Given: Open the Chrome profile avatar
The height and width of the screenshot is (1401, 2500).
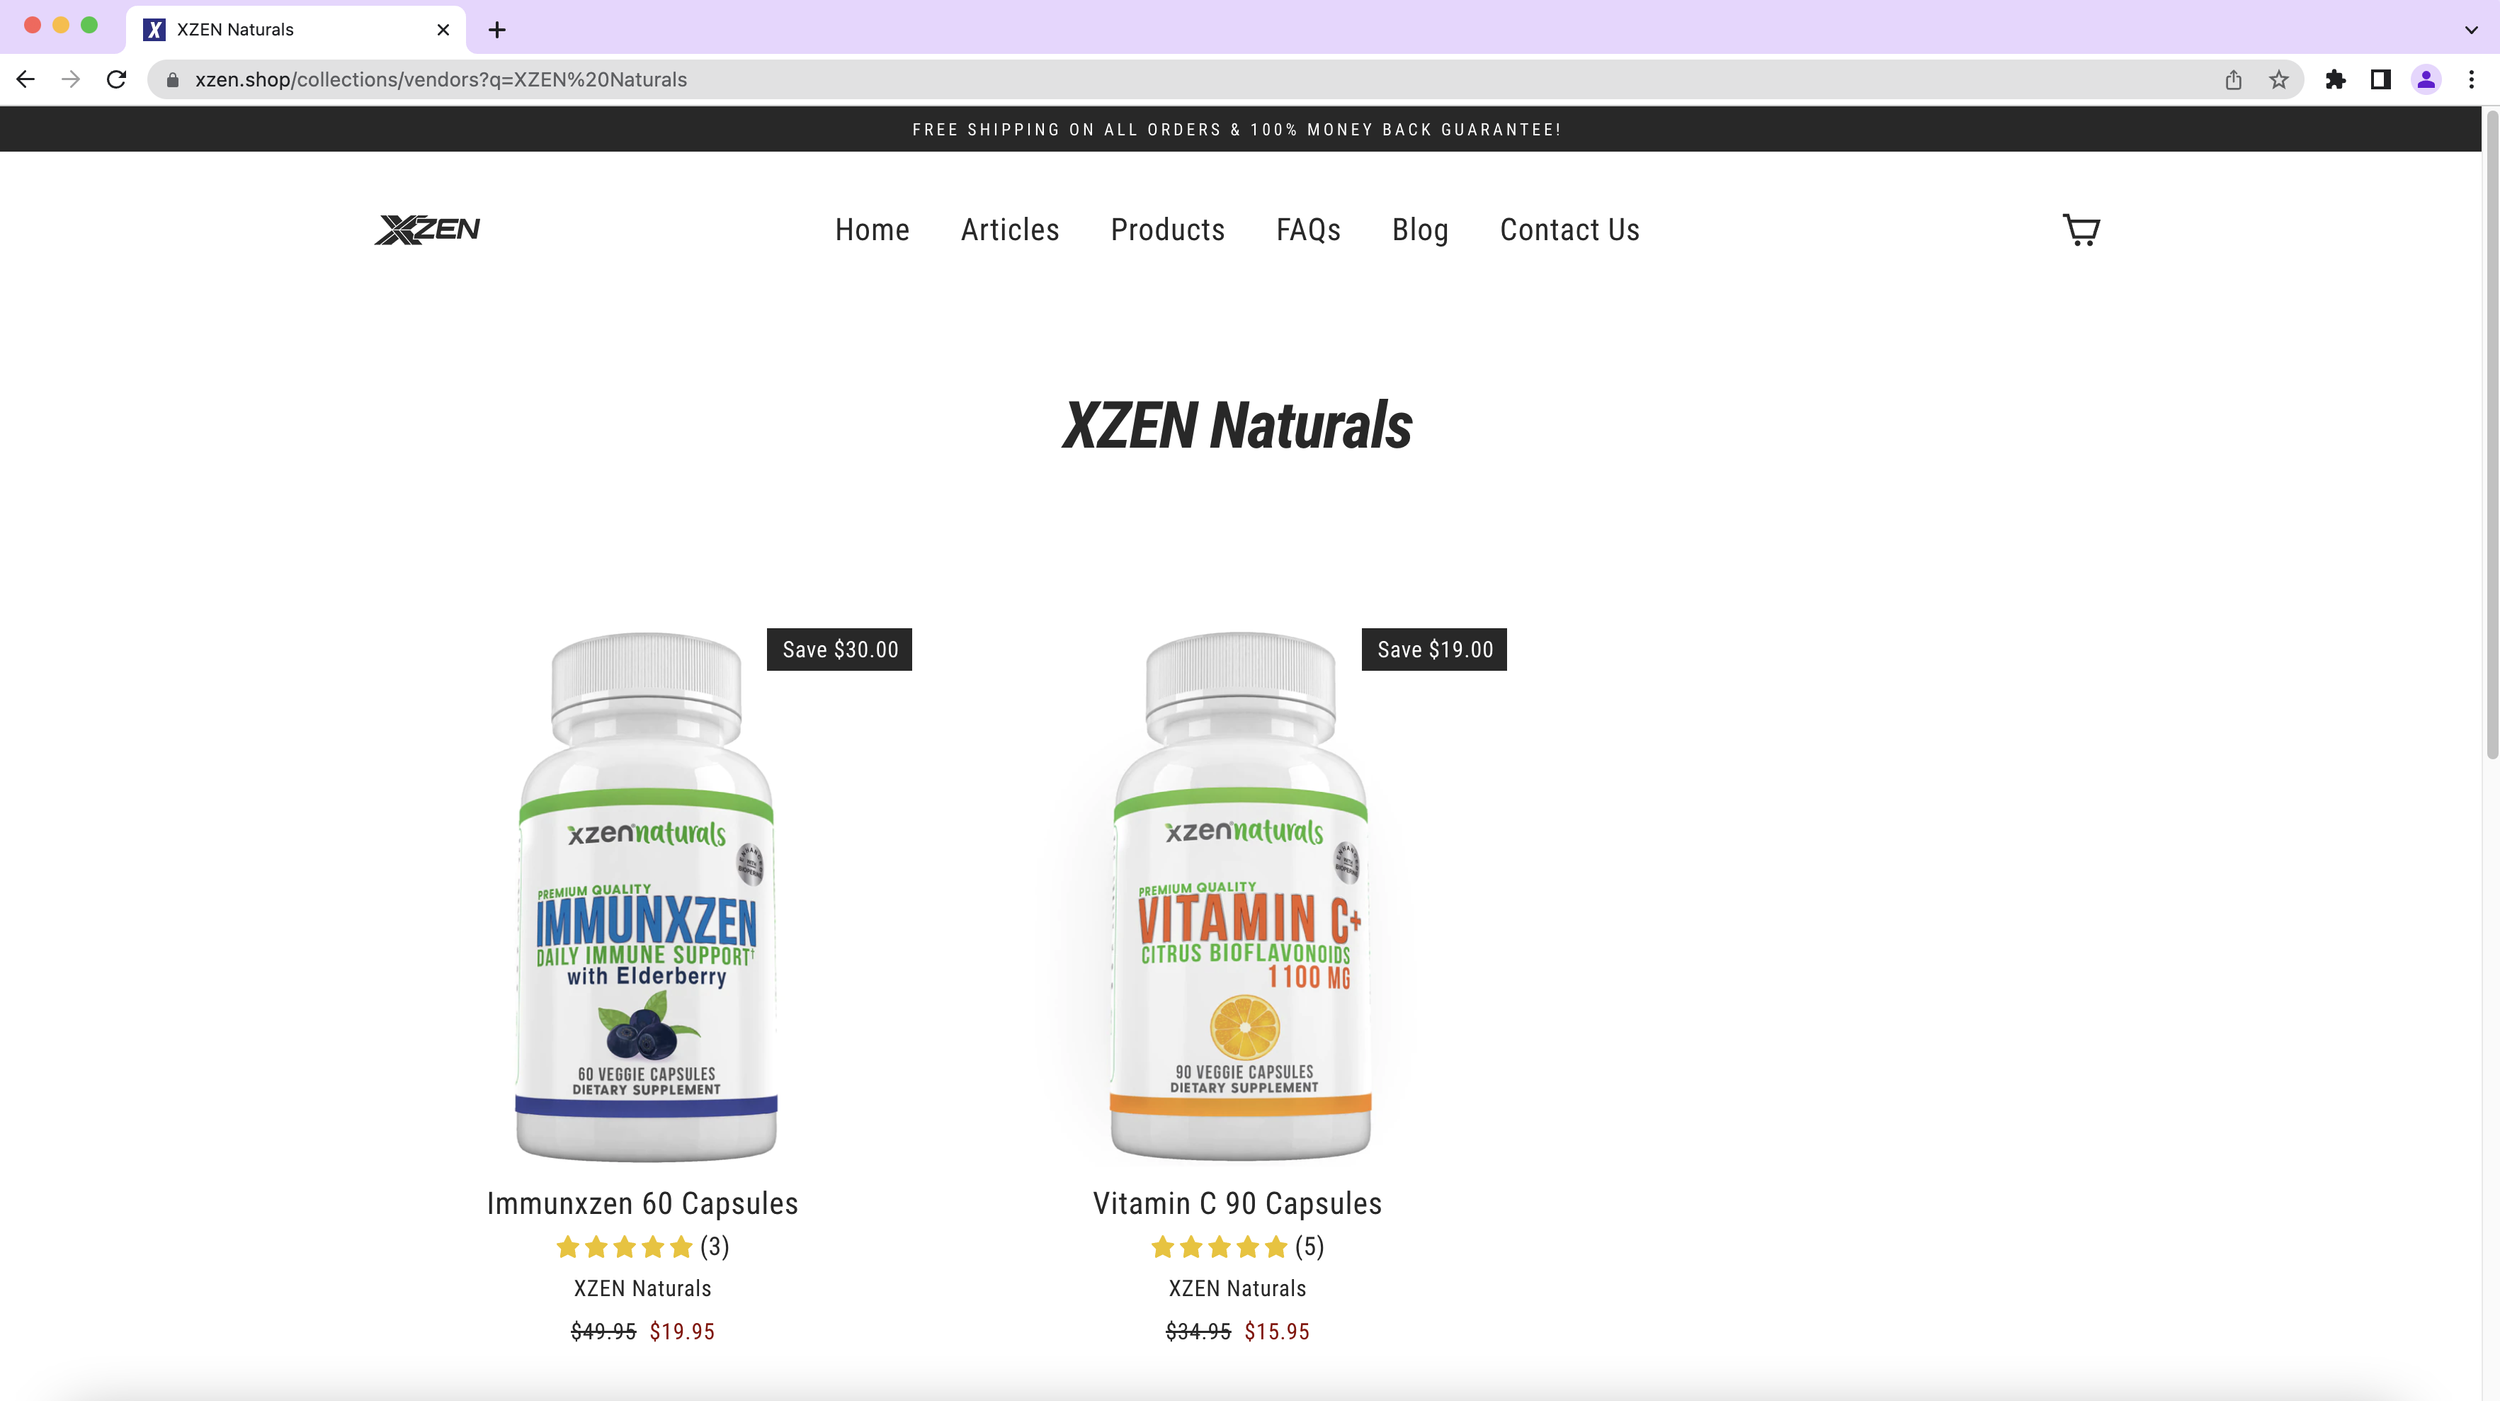Looking at the screenshot, I should point(2426,80).
